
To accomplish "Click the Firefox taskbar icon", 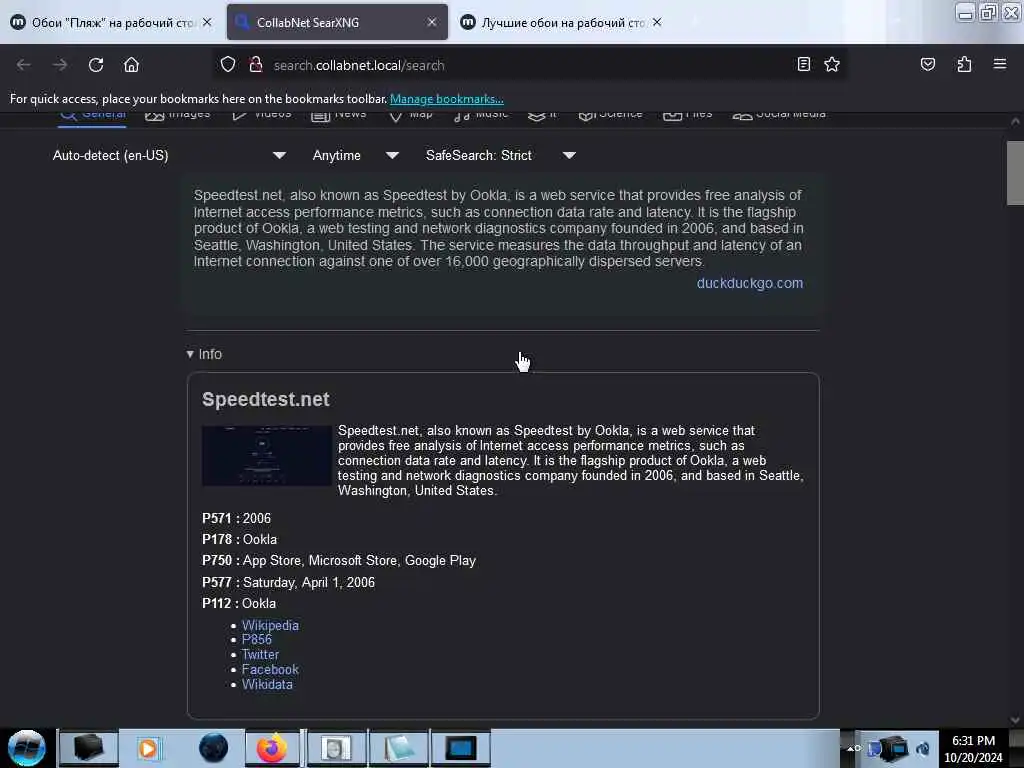I will [272, 748].
